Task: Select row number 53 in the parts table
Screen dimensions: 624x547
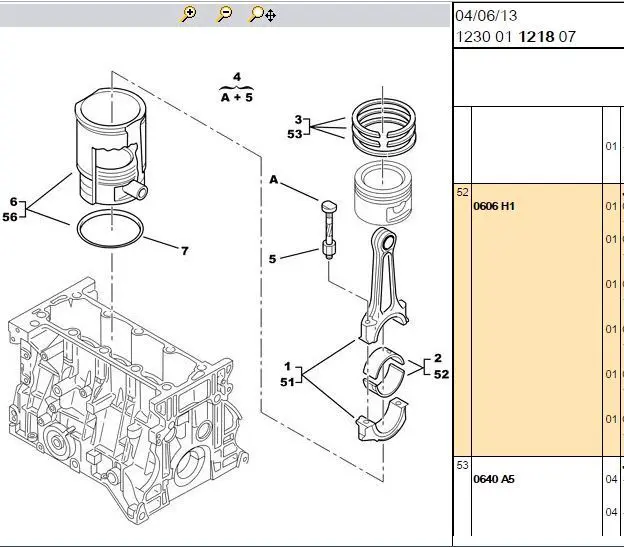Action: point(462,465)
